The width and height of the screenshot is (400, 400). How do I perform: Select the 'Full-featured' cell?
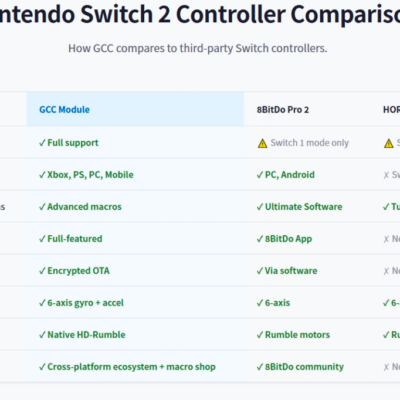135,238
